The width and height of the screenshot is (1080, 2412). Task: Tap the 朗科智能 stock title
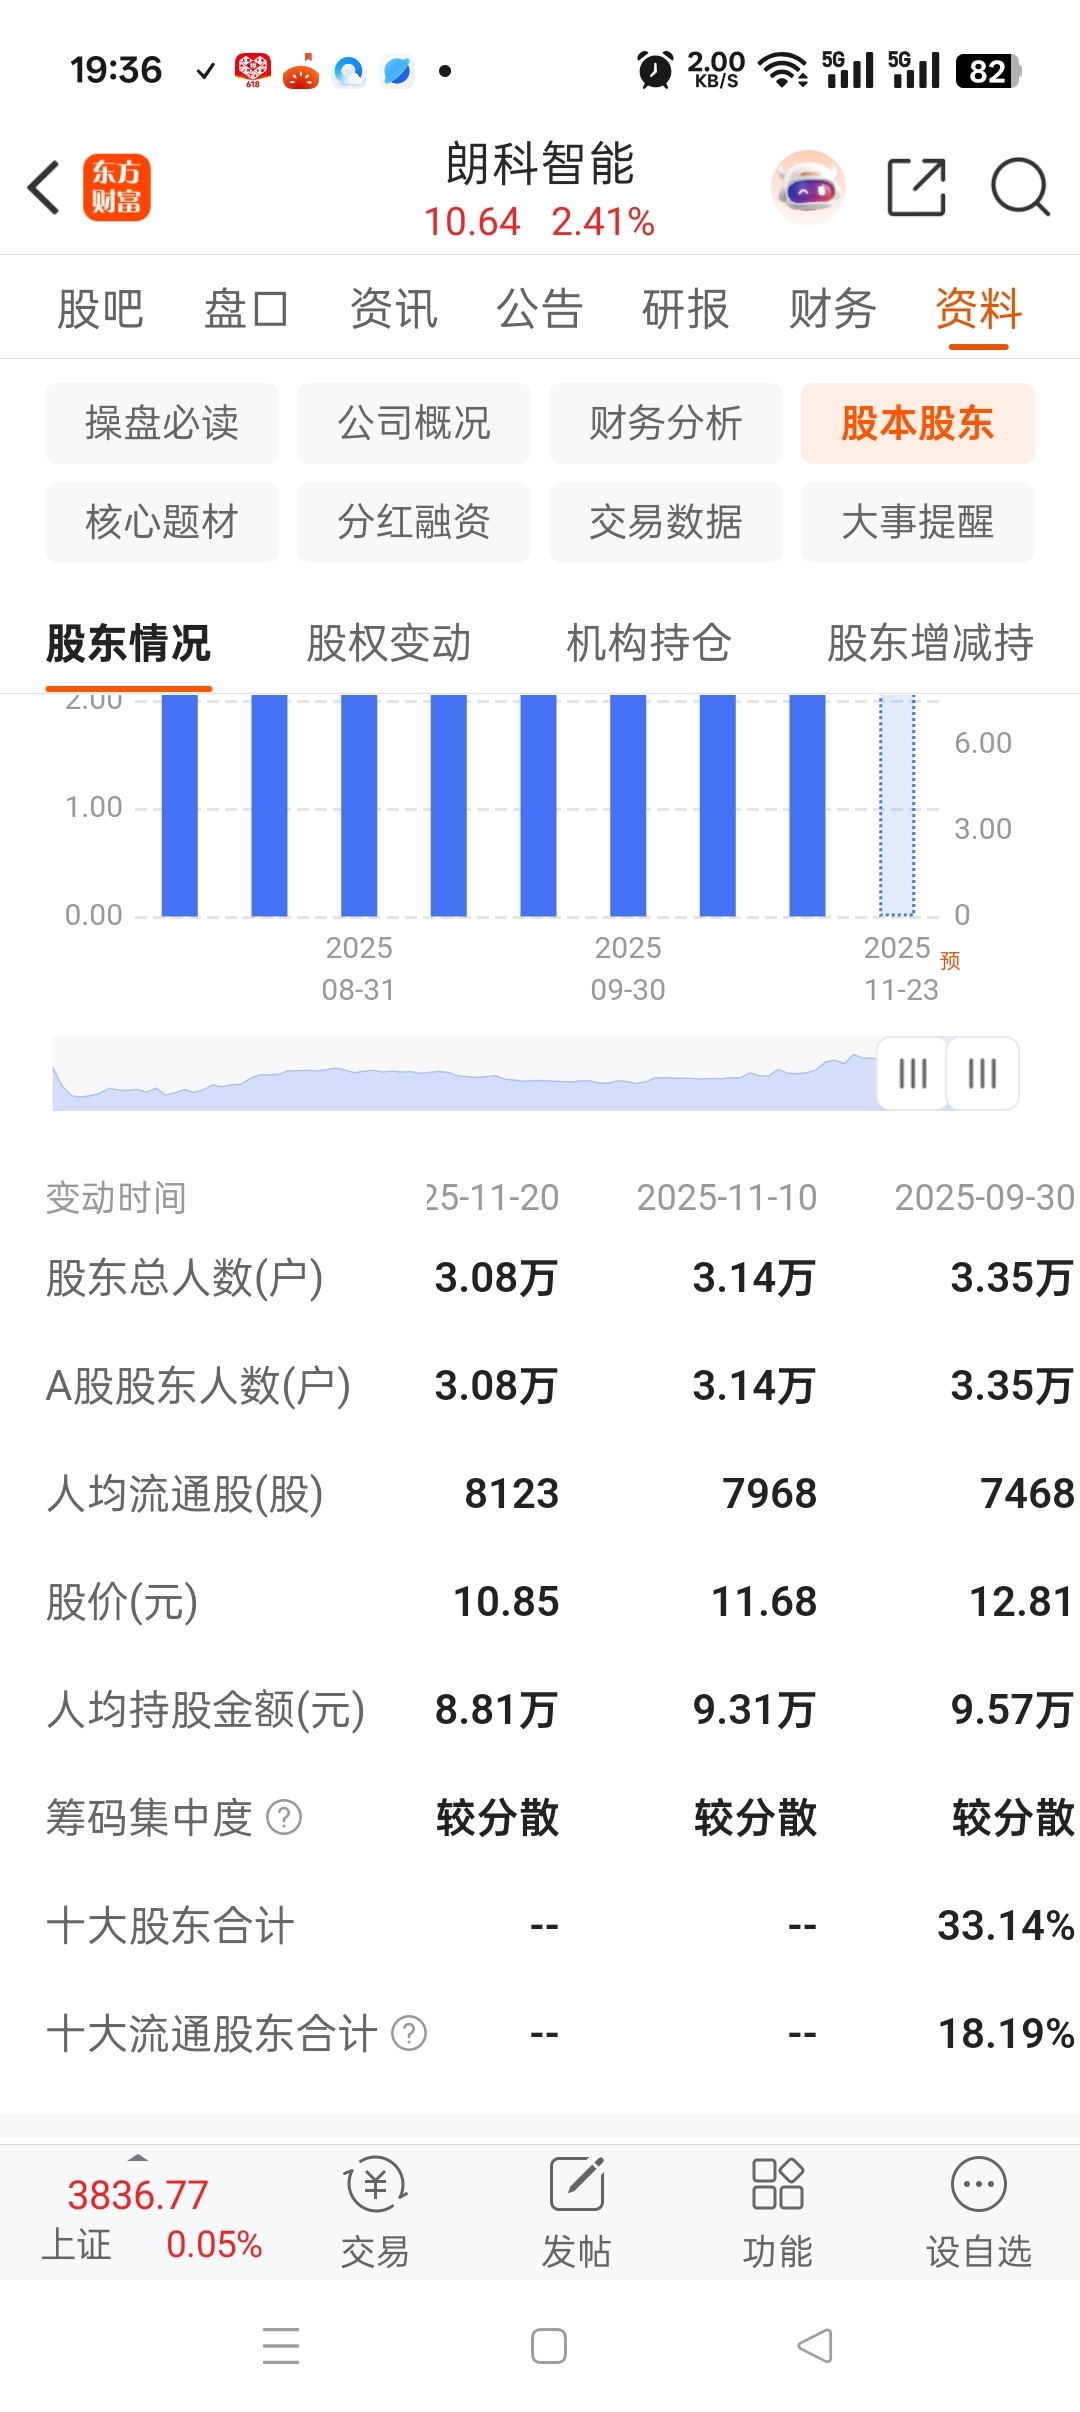pos(540,164)
